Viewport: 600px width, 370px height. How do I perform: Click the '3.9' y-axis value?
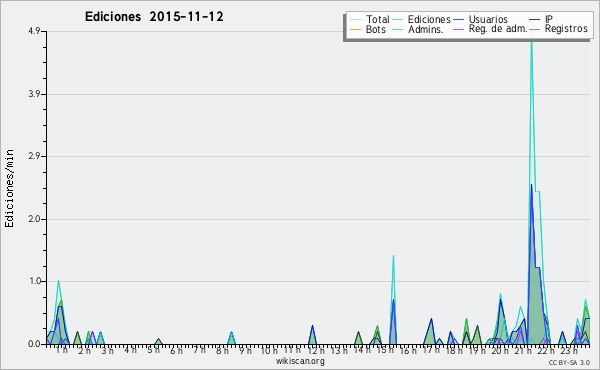tap(34, 94)
